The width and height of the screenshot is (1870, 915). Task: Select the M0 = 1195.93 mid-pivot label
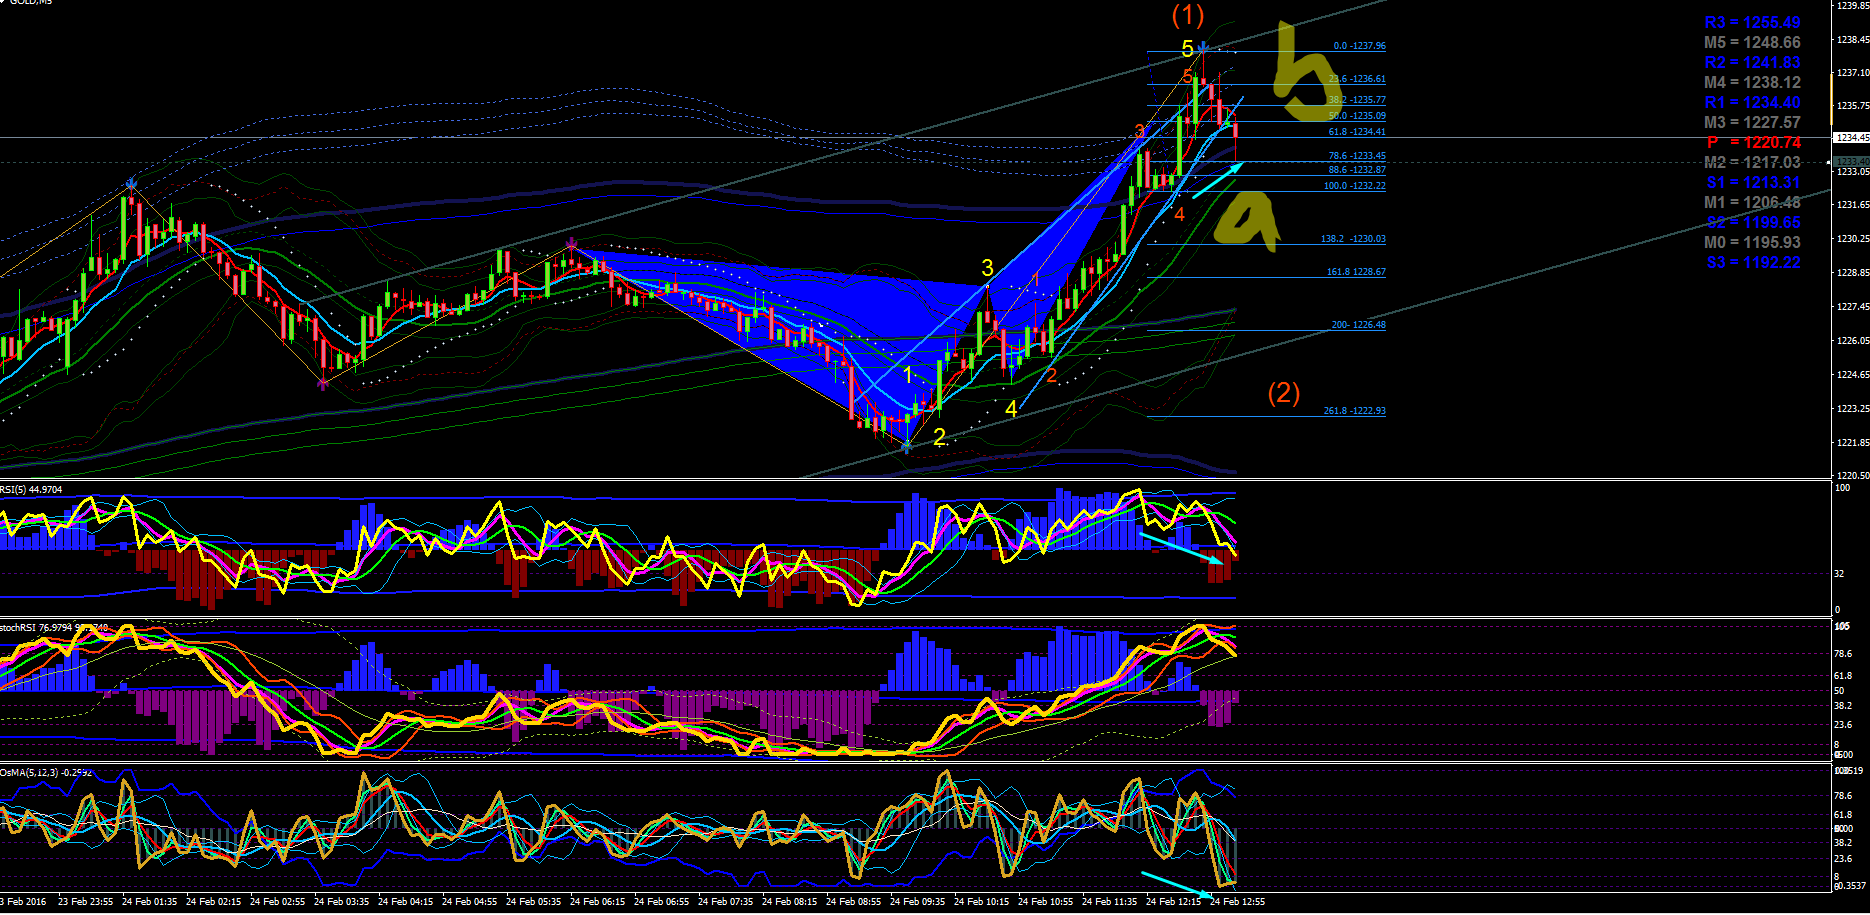click(1752, 242)
